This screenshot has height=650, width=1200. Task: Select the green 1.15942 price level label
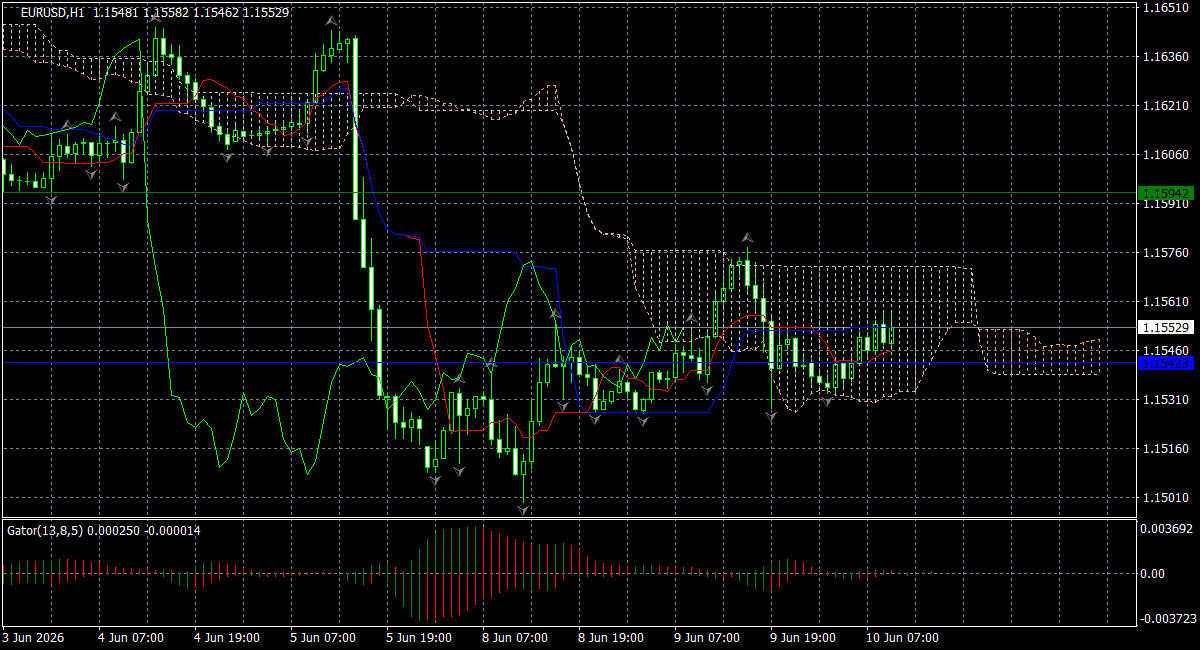pyautogui.click(x=1166, y=192)
